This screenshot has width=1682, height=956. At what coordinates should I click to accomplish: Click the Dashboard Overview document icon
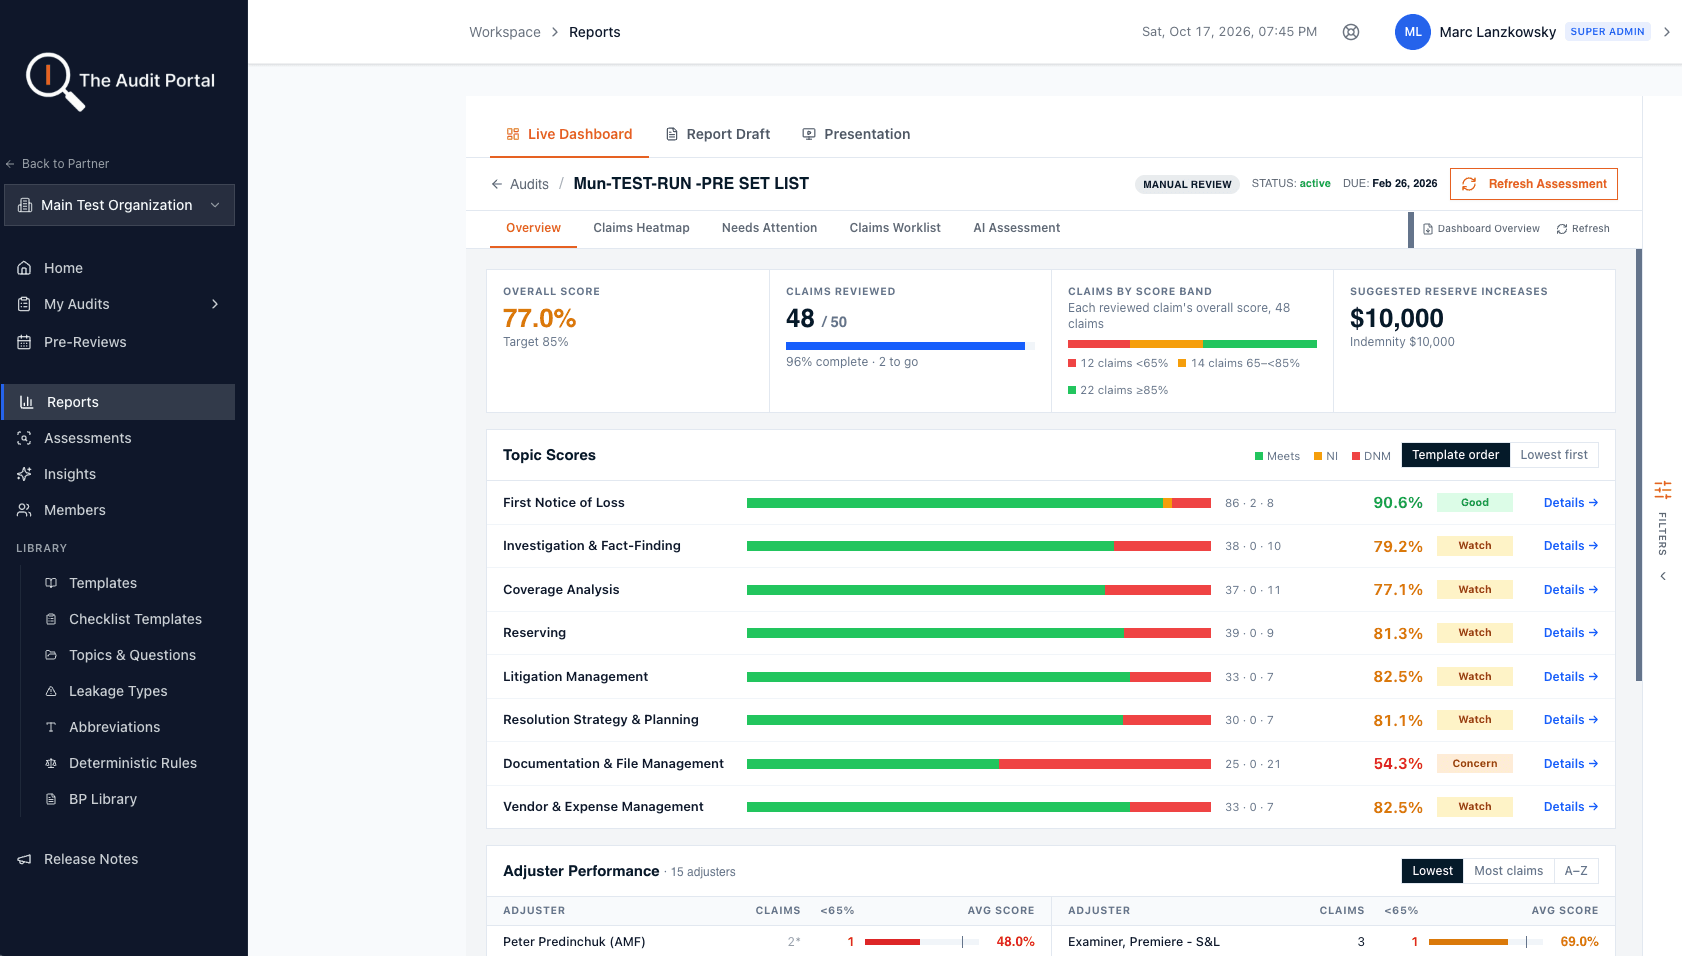click(x=1428, y=229)
